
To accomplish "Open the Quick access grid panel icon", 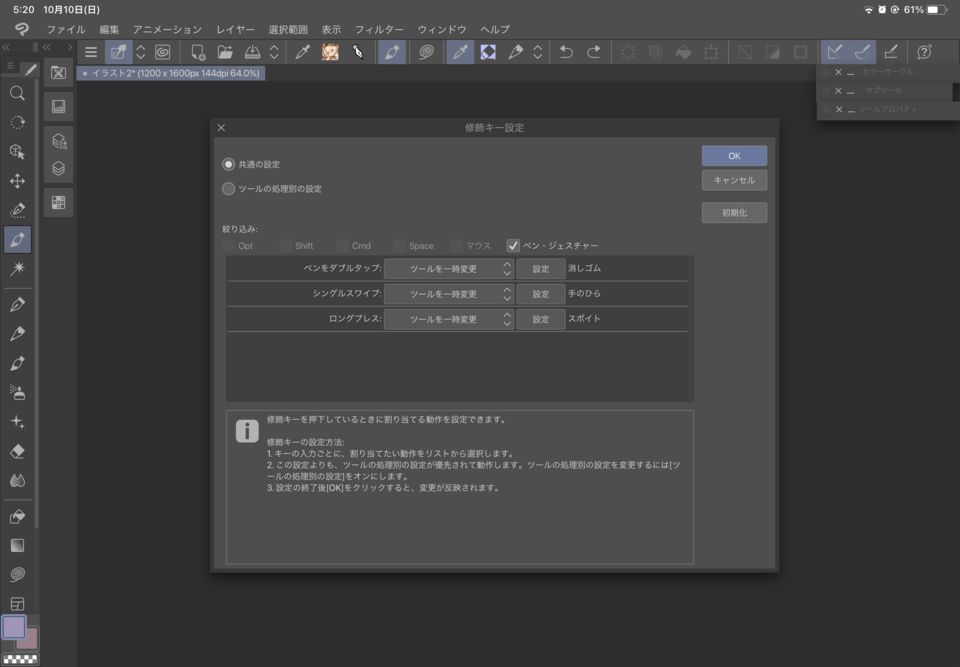I will (x=59, y=203).
